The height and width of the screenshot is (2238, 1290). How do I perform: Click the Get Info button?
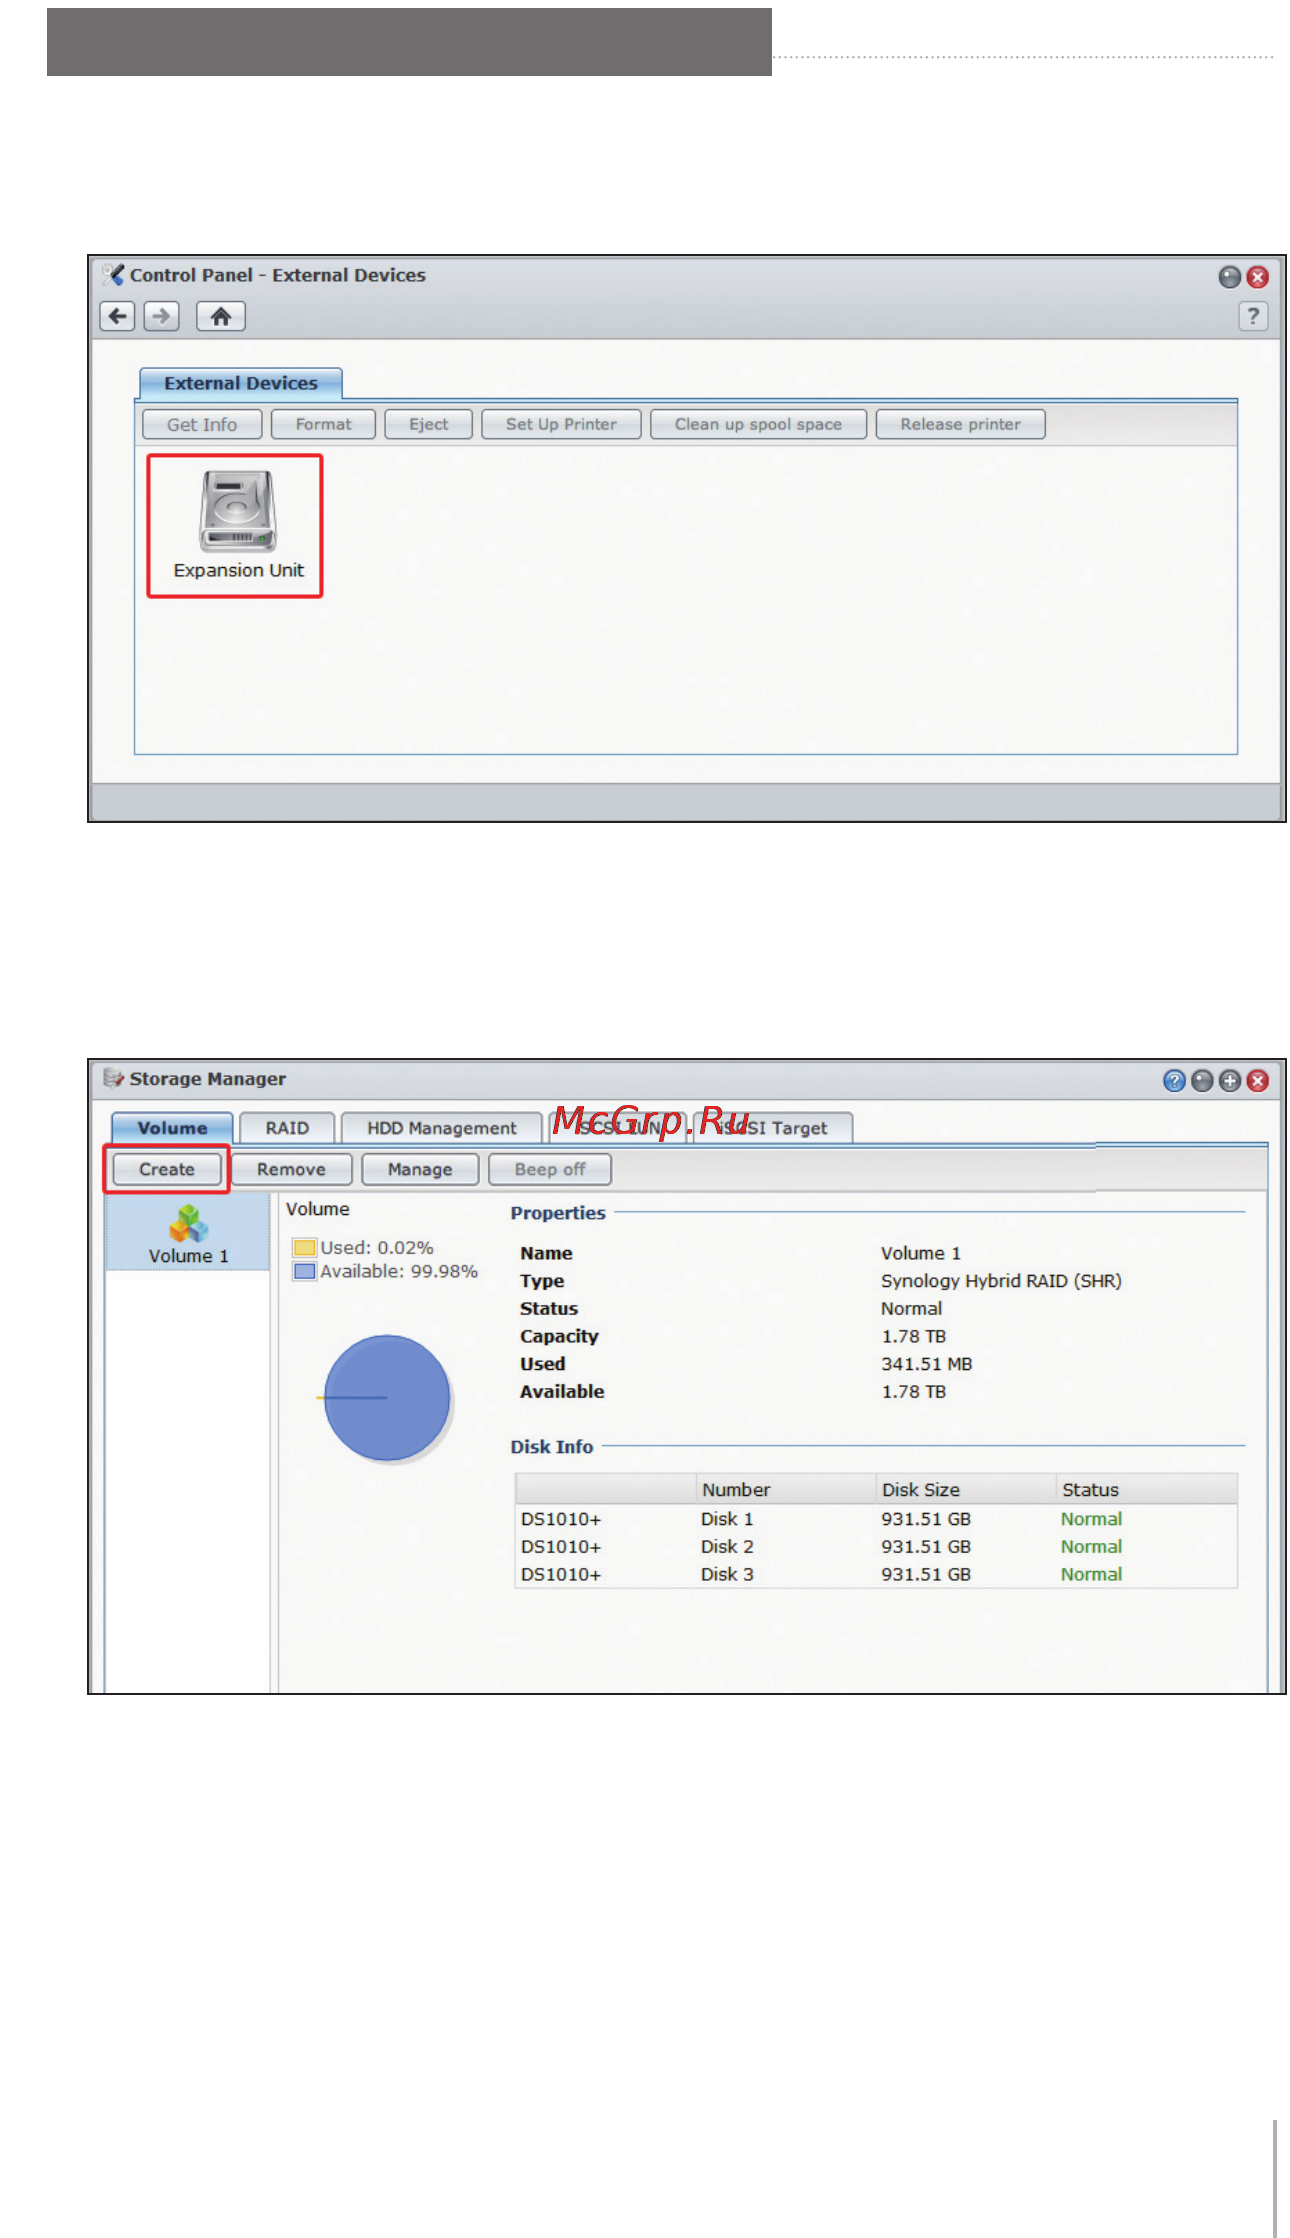coord(202,424)
